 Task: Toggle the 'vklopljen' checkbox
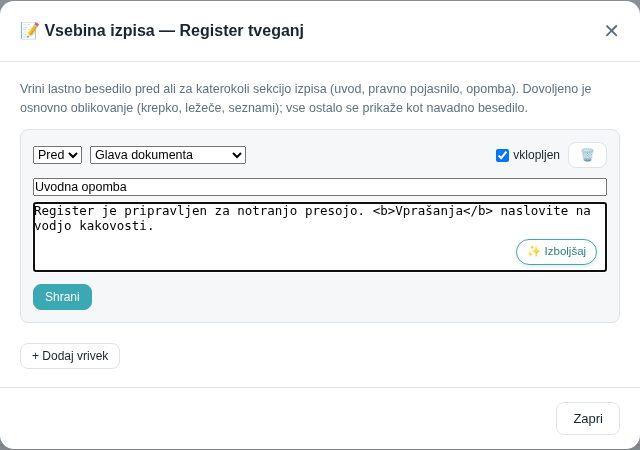click(x=502, y=155)
